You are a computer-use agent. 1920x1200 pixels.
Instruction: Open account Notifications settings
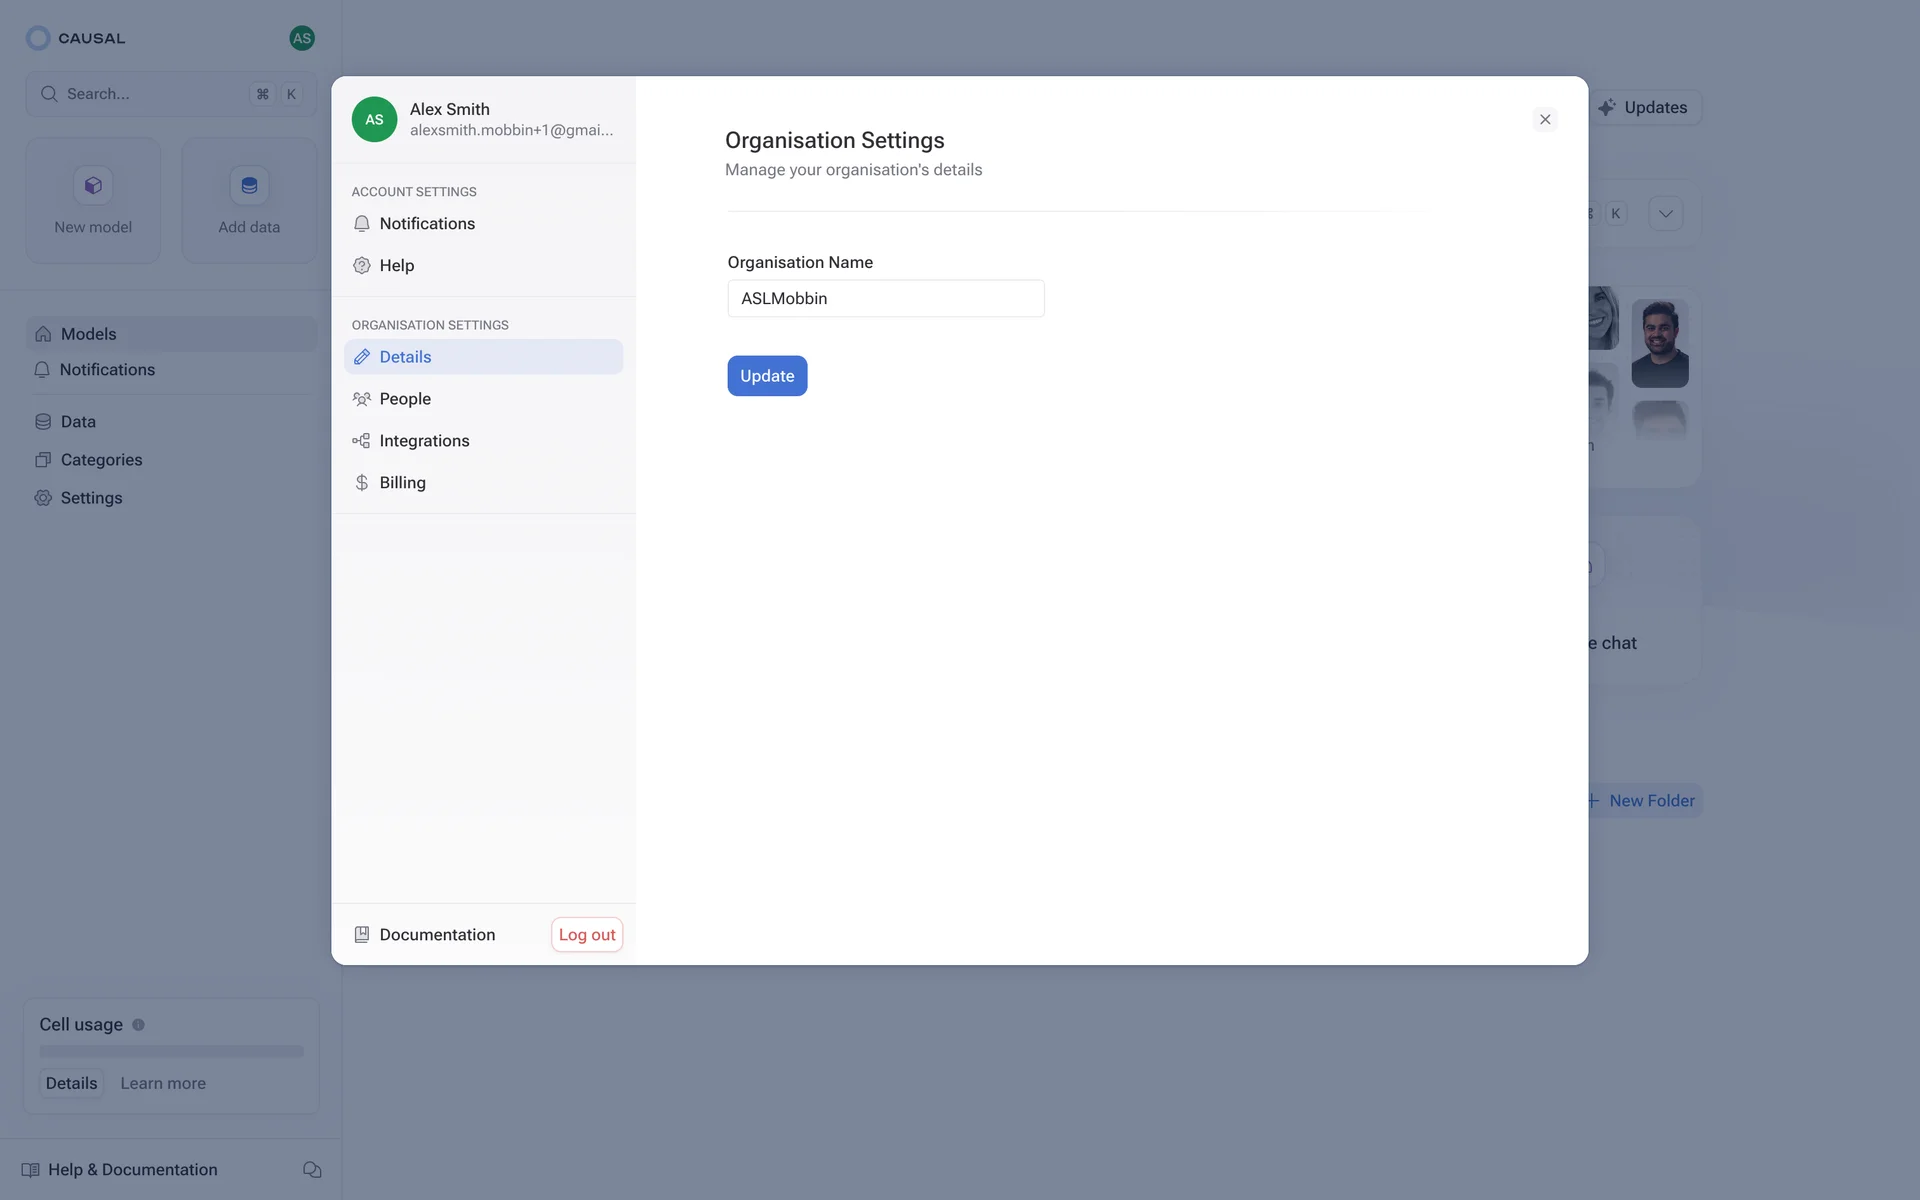click(x=427, y=224)
